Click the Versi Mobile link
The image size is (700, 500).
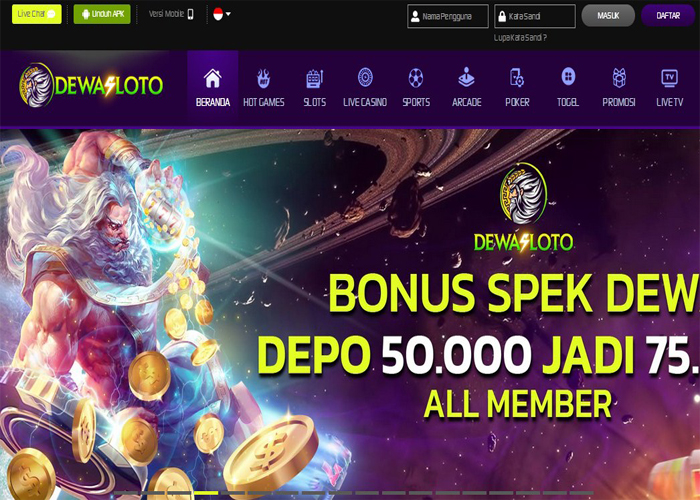coord(171,14)
